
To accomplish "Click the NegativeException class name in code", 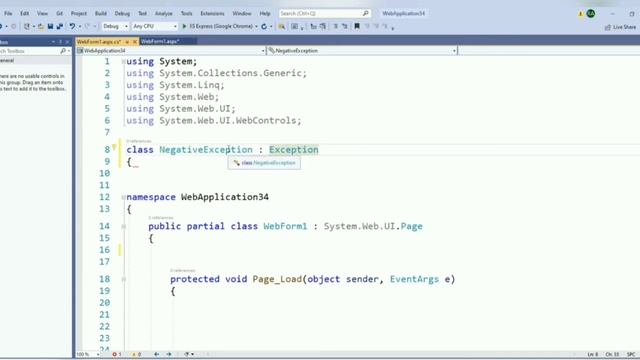I will click(206, 150).
